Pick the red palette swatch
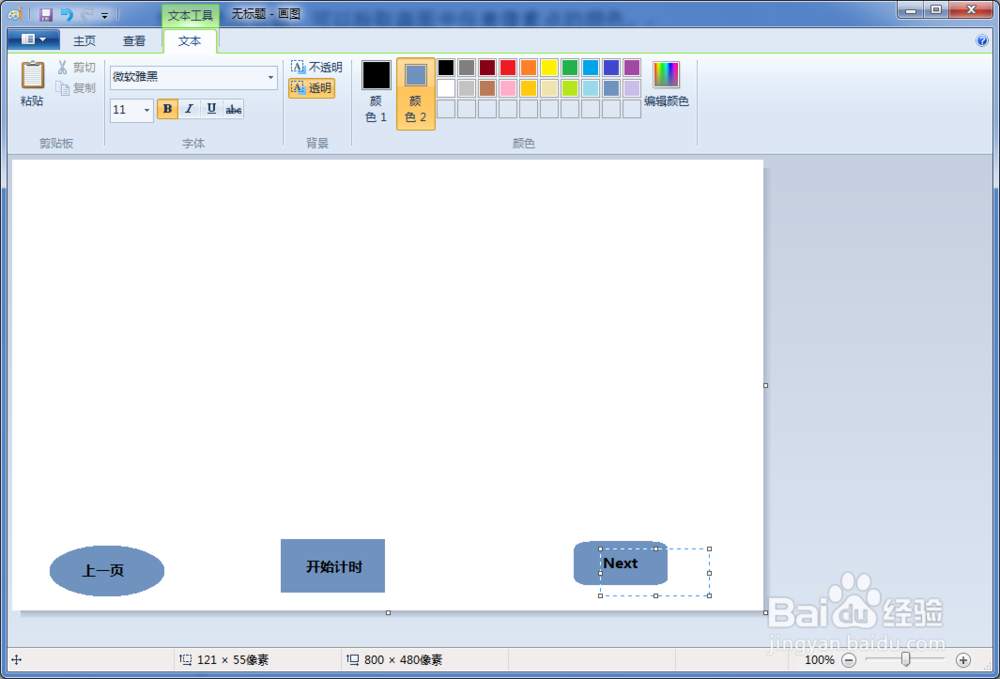The width and height of the screenshot is (1000, 679). pyautogui.click(x=508, y=67)
